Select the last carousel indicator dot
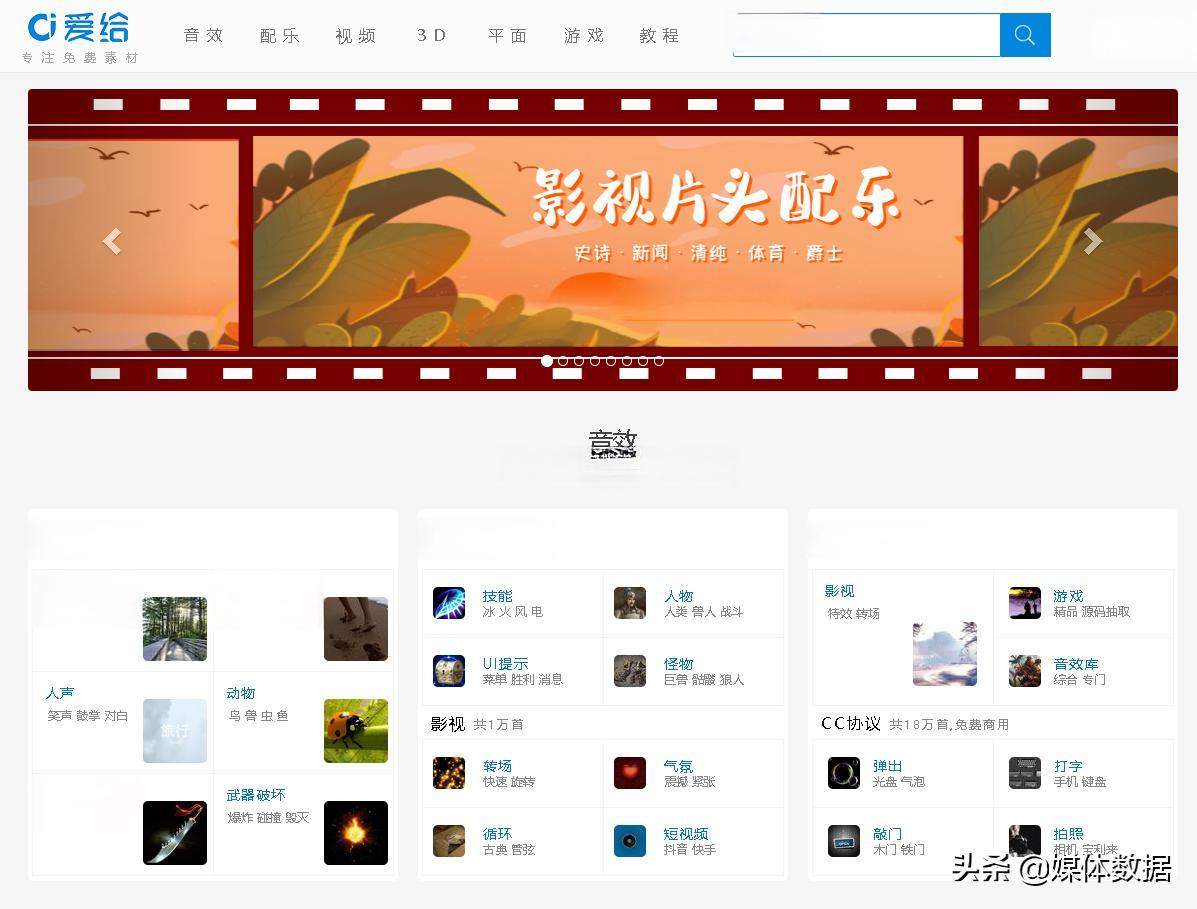Screen dimensions: 1197x909 point(660,361)
